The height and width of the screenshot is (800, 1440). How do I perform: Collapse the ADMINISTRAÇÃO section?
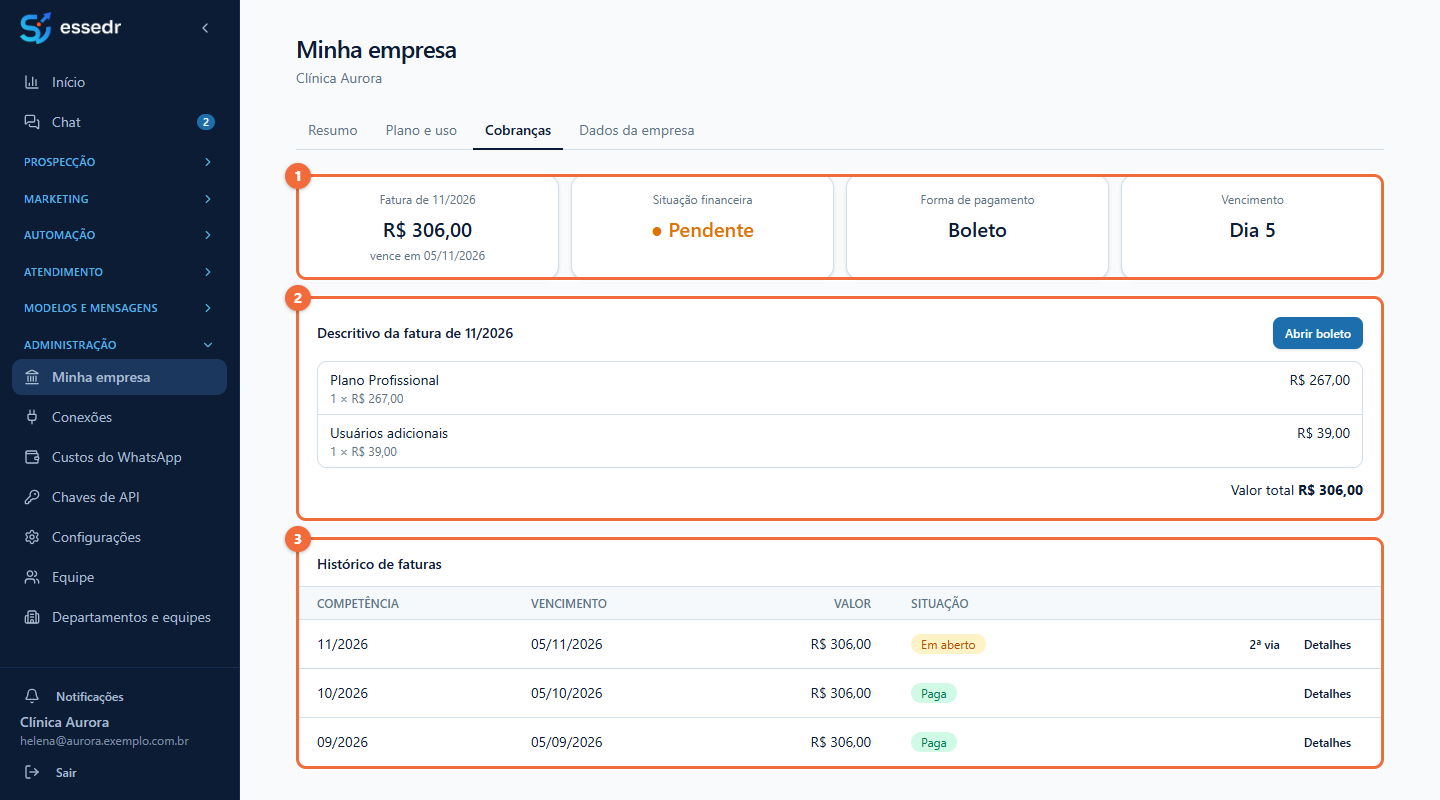tap(120, 345)
